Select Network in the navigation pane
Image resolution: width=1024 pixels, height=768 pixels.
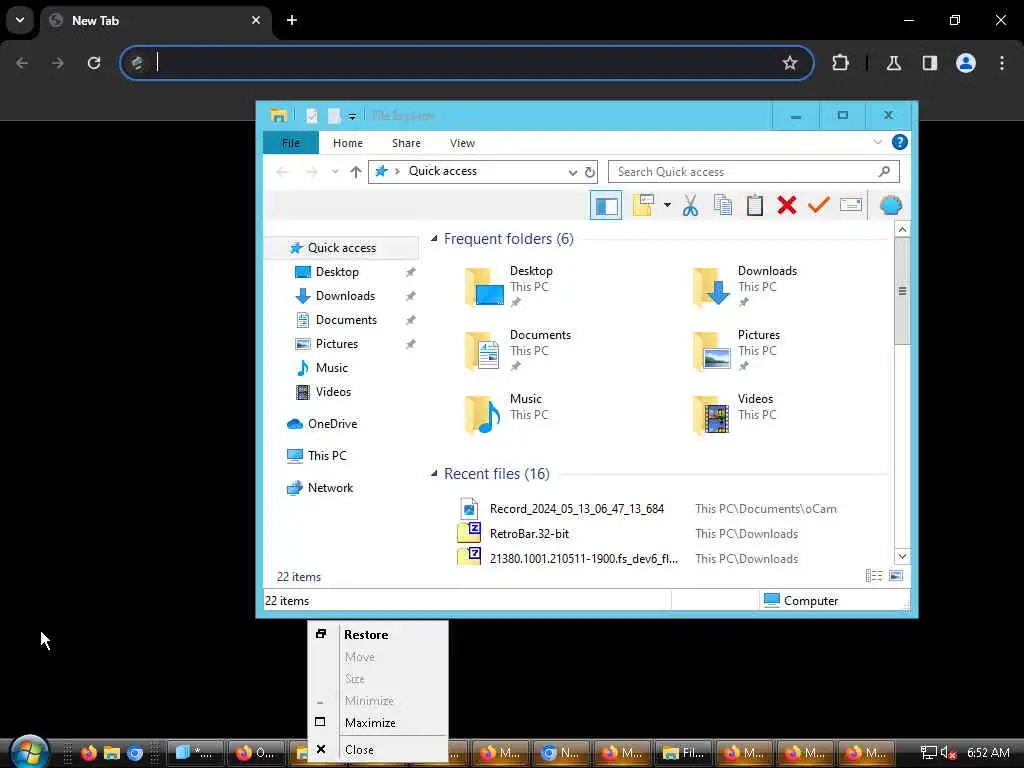330,488
